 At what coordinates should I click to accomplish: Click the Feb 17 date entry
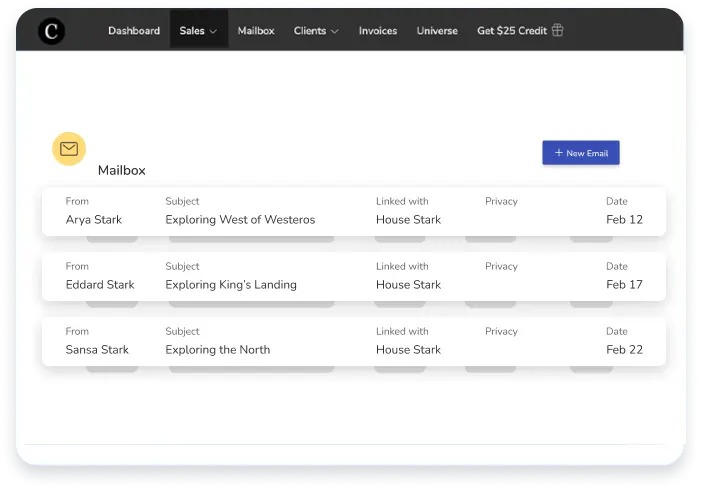point(624,285)
